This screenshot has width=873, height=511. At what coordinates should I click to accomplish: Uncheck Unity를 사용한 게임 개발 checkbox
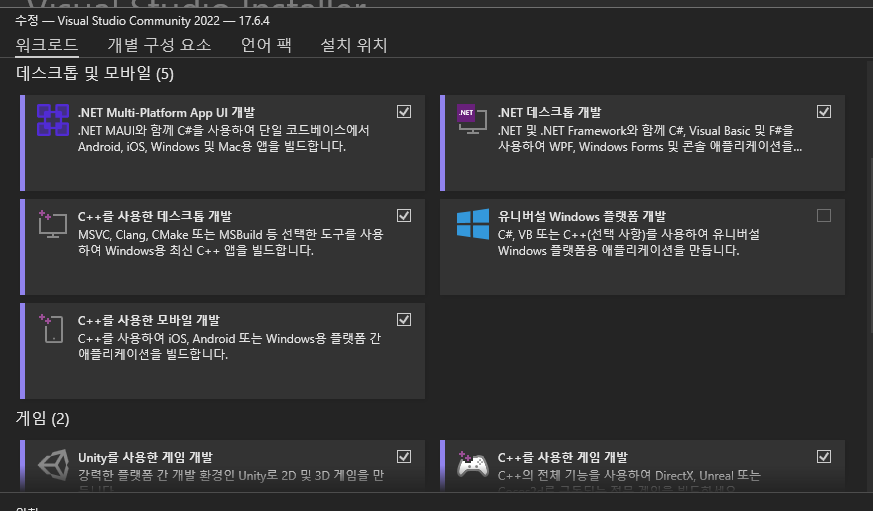coord(404,456)
